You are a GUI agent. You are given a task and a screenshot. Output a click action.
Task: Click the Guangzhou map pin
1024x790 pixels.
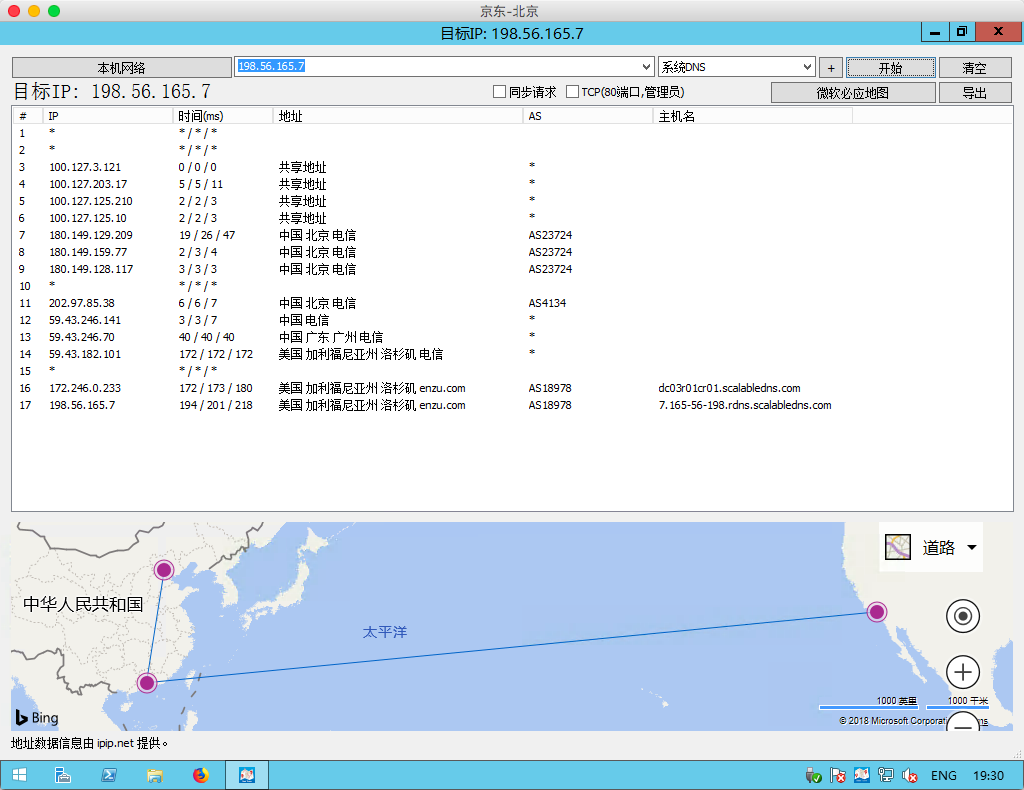point(147,683)
